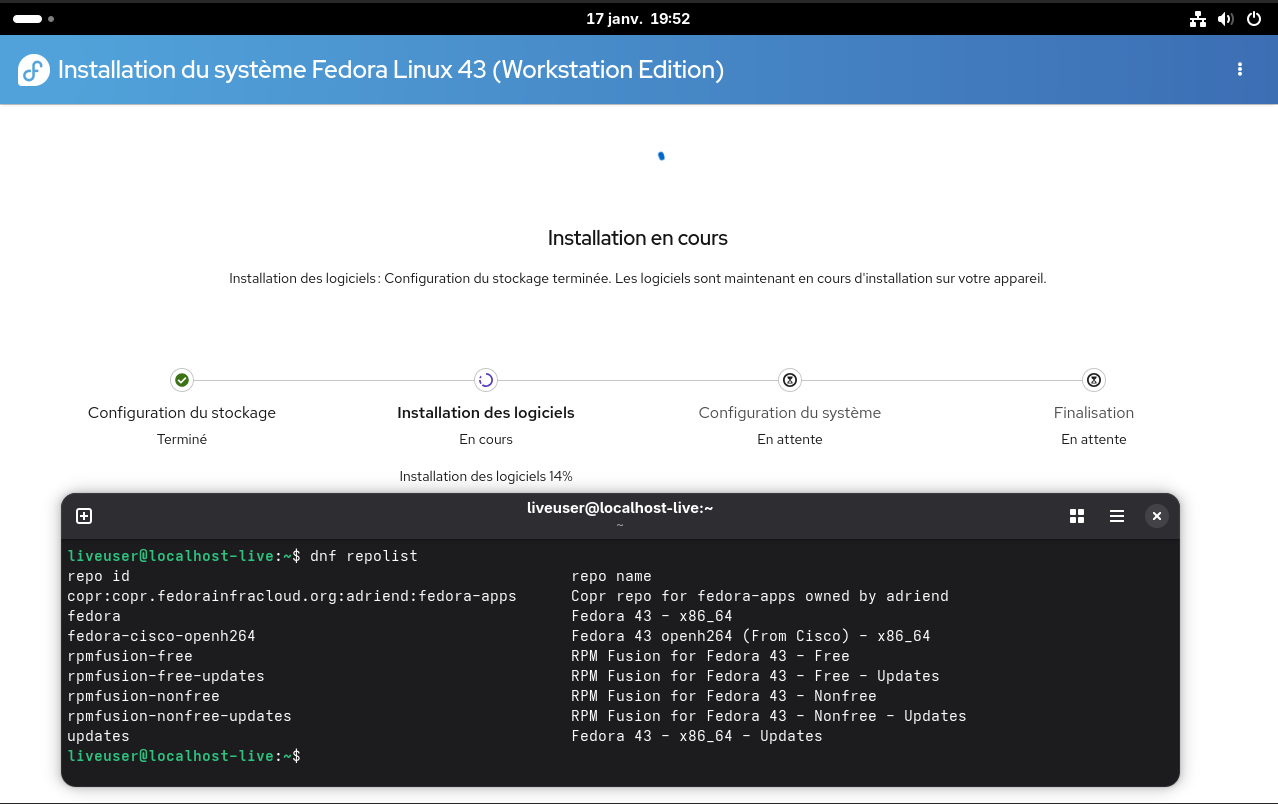Click the volume speaker icon

point(1225,19)
